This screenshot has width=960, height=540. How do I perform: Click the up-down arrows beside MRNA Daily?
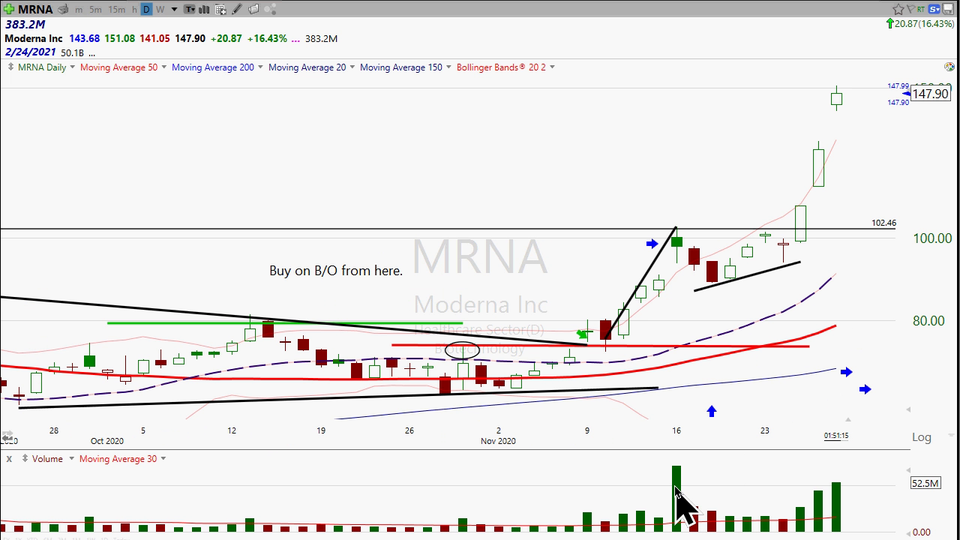point(10,67)
